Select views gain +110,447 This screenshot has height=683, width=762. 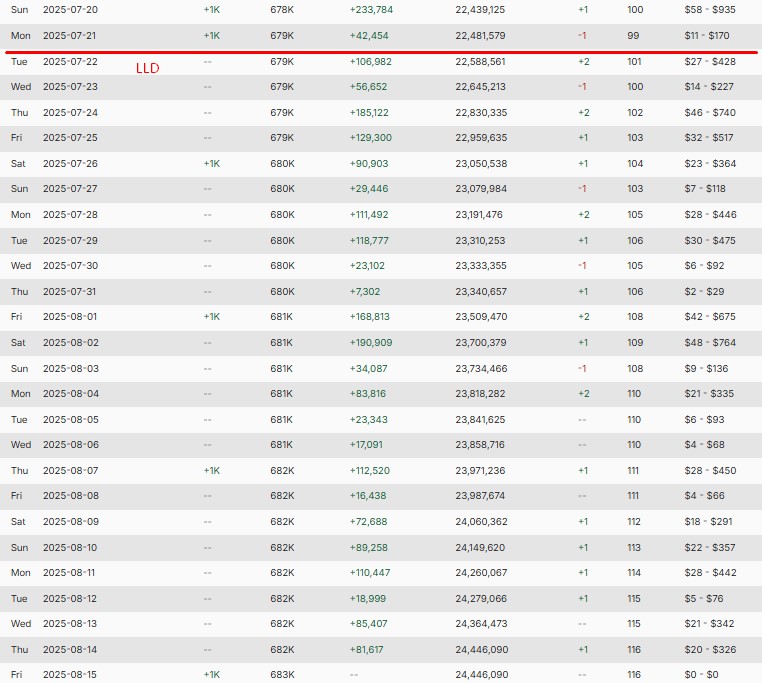[370, 573]
